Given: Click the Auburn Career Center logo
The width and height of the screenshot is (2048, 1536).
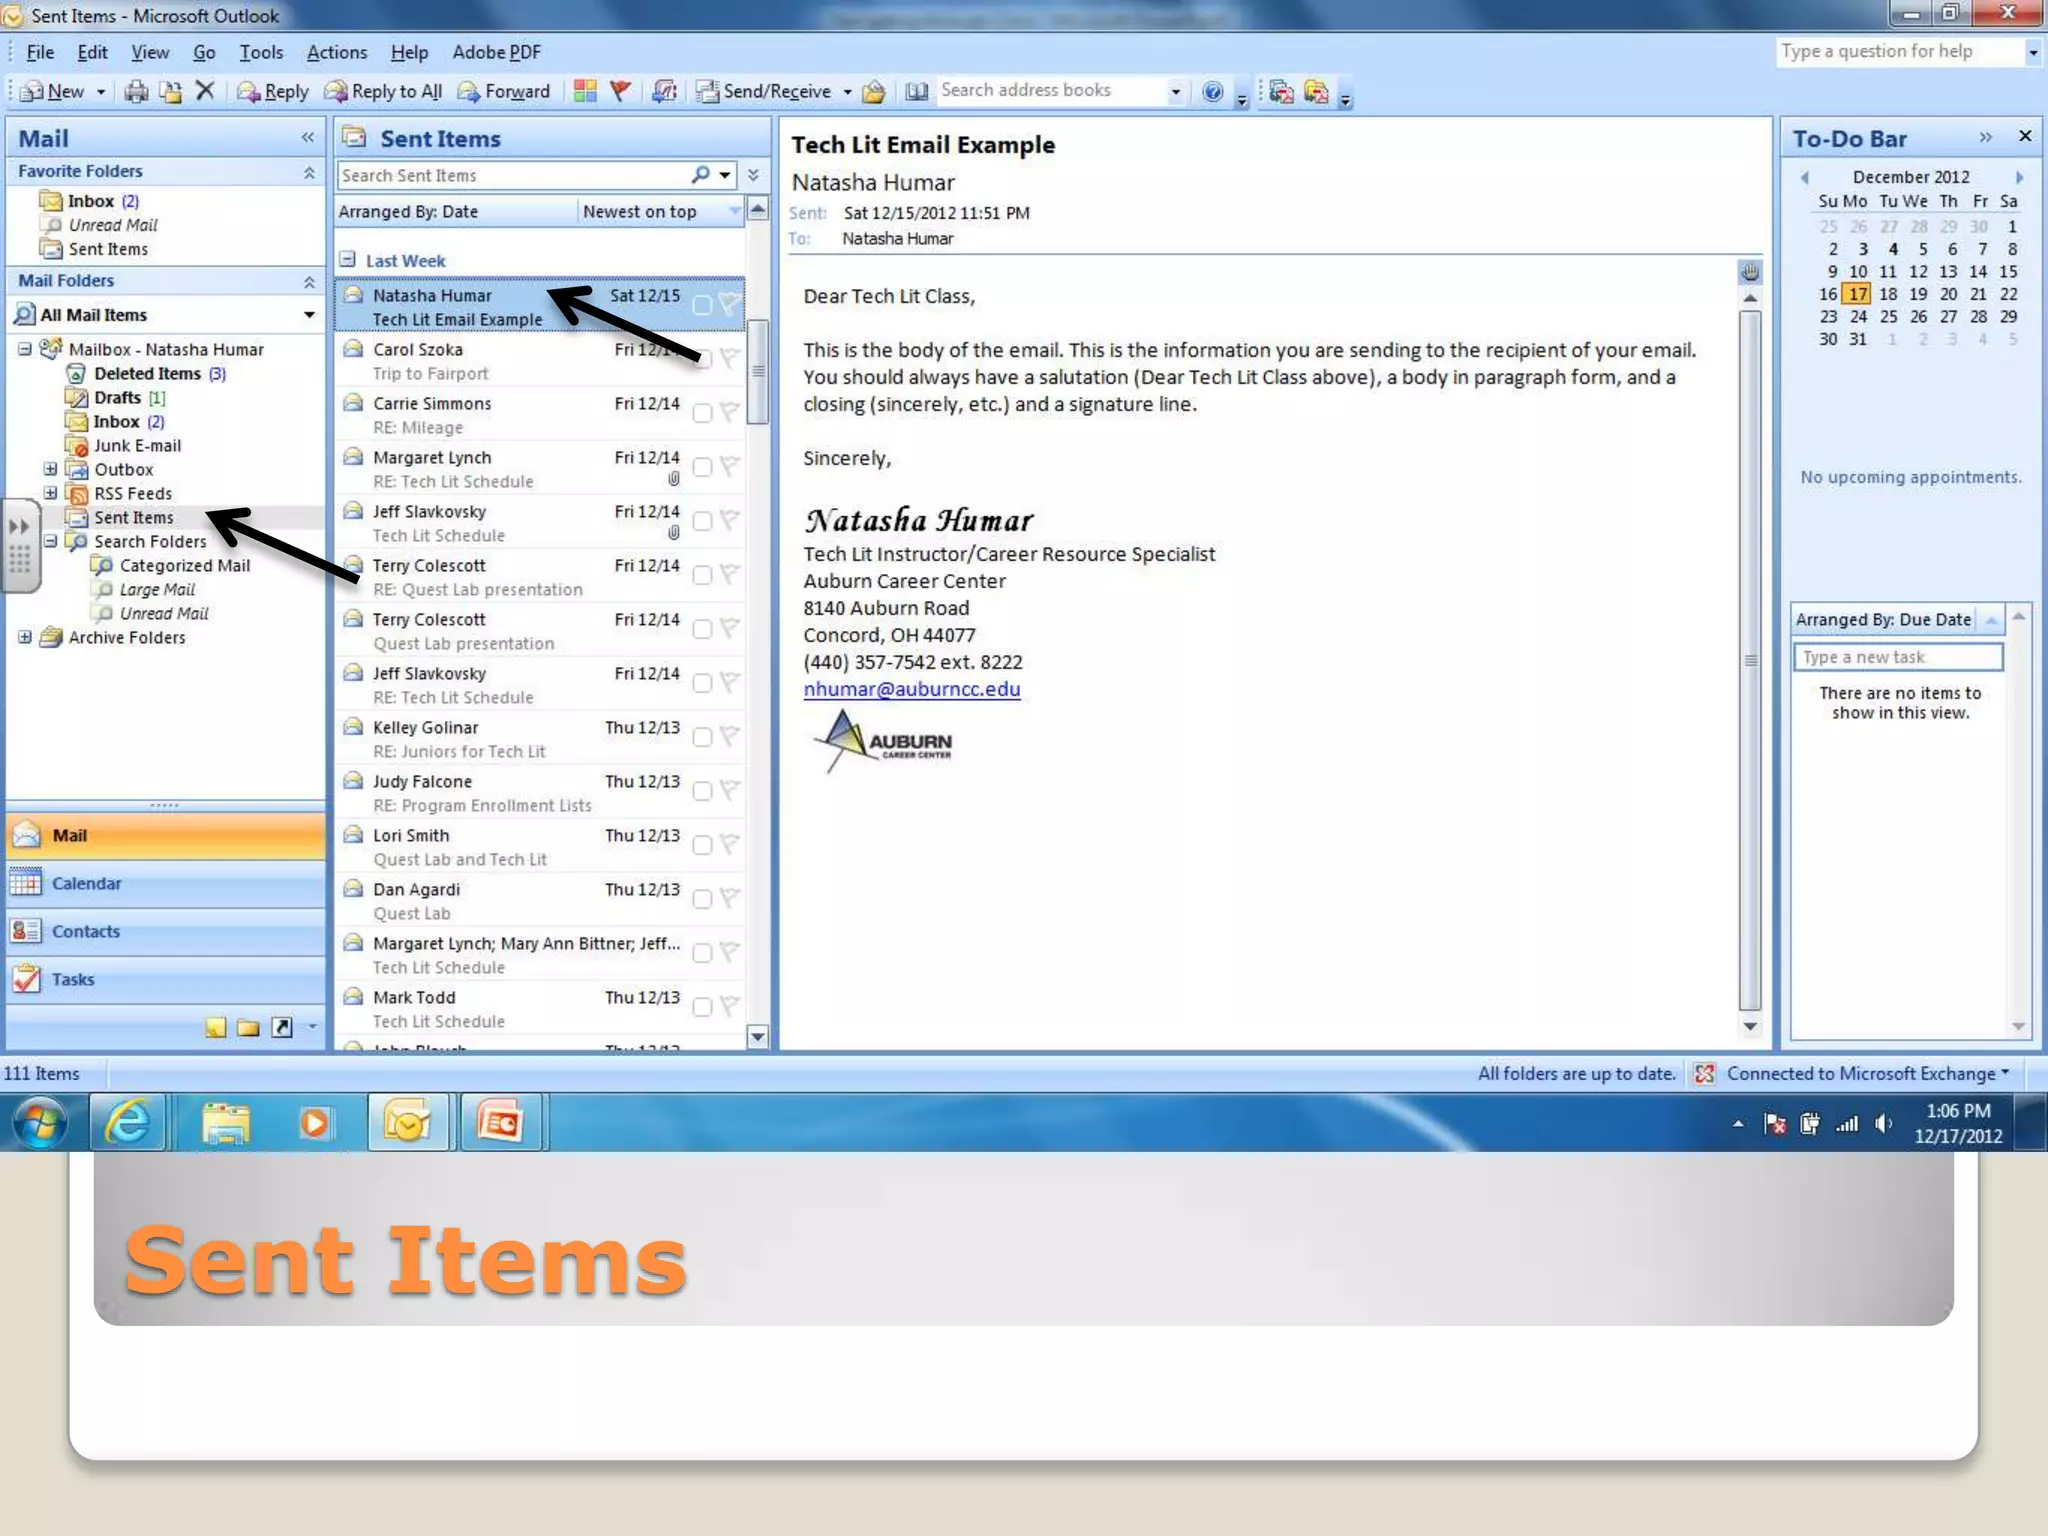Looking at the screenshot, I should click(x=882, y=741).
